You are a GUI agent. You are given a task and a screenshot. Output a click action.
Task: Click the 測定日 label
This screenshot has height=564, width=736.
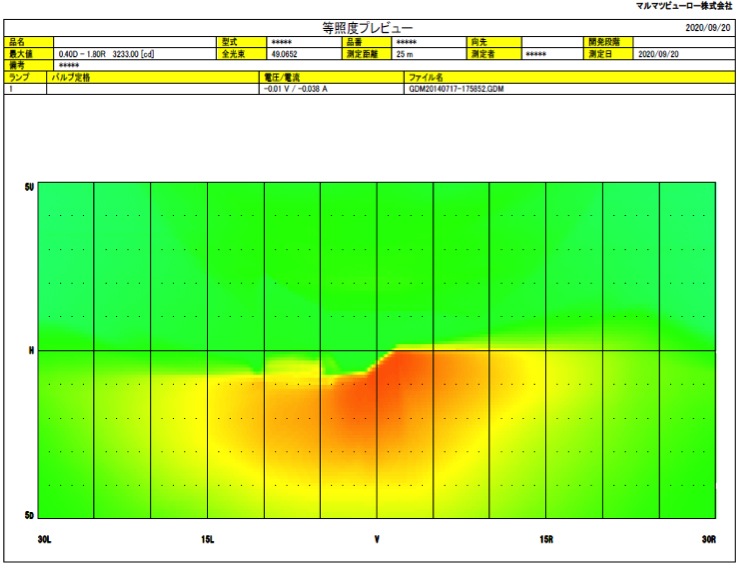[x=600, y=54]
